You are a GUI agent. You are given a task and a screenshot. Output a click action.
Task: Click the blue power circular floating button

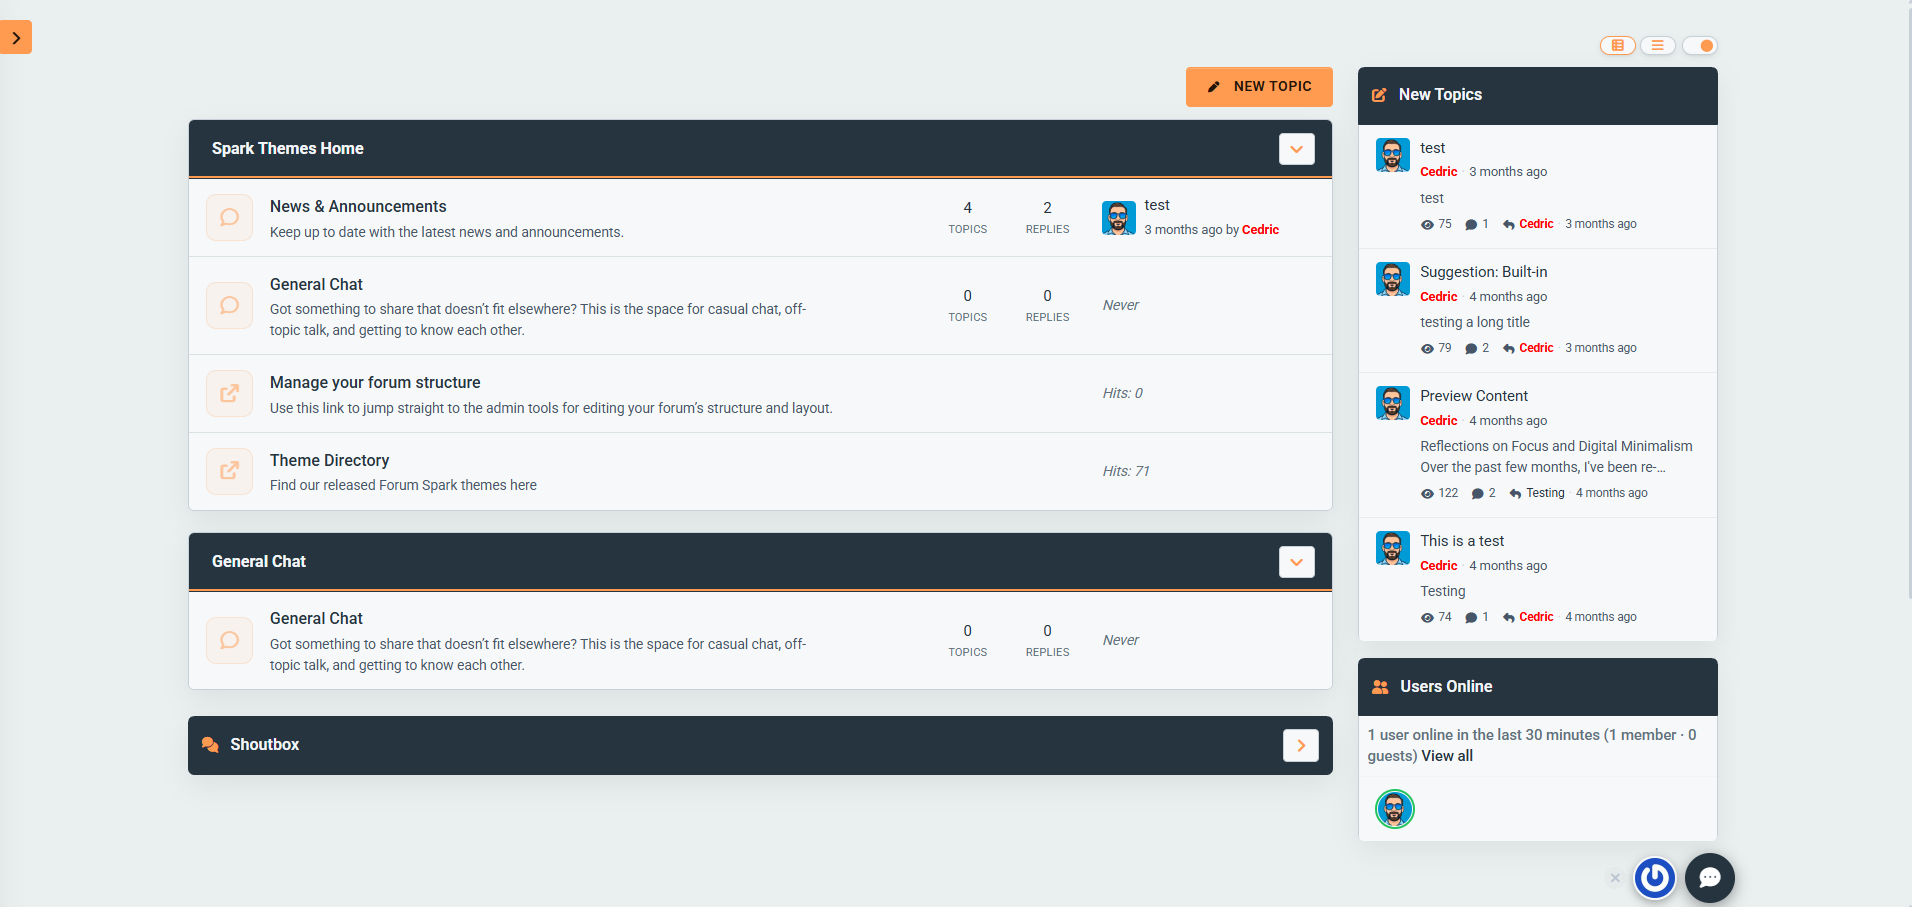click(1655, 878)
